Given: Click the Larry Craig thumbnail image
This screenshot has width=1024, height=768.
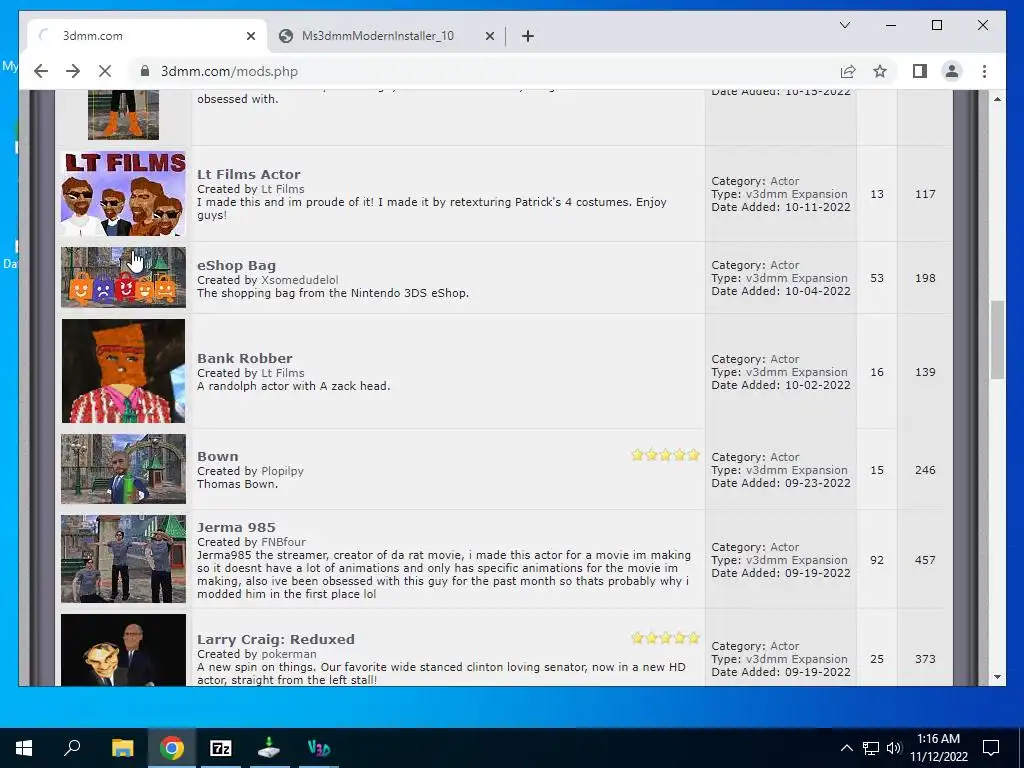Looking at the screenshot, I should (x=123, y=650).
